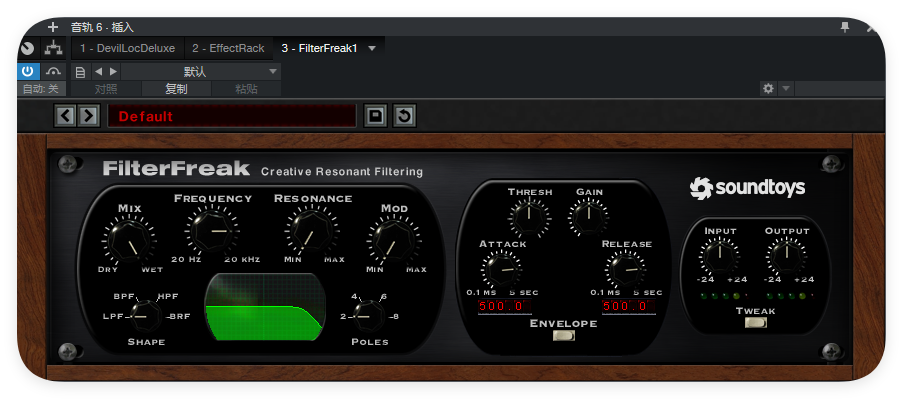Click the 对照 compare button
The image size is (903, 399).
[106, 89]
